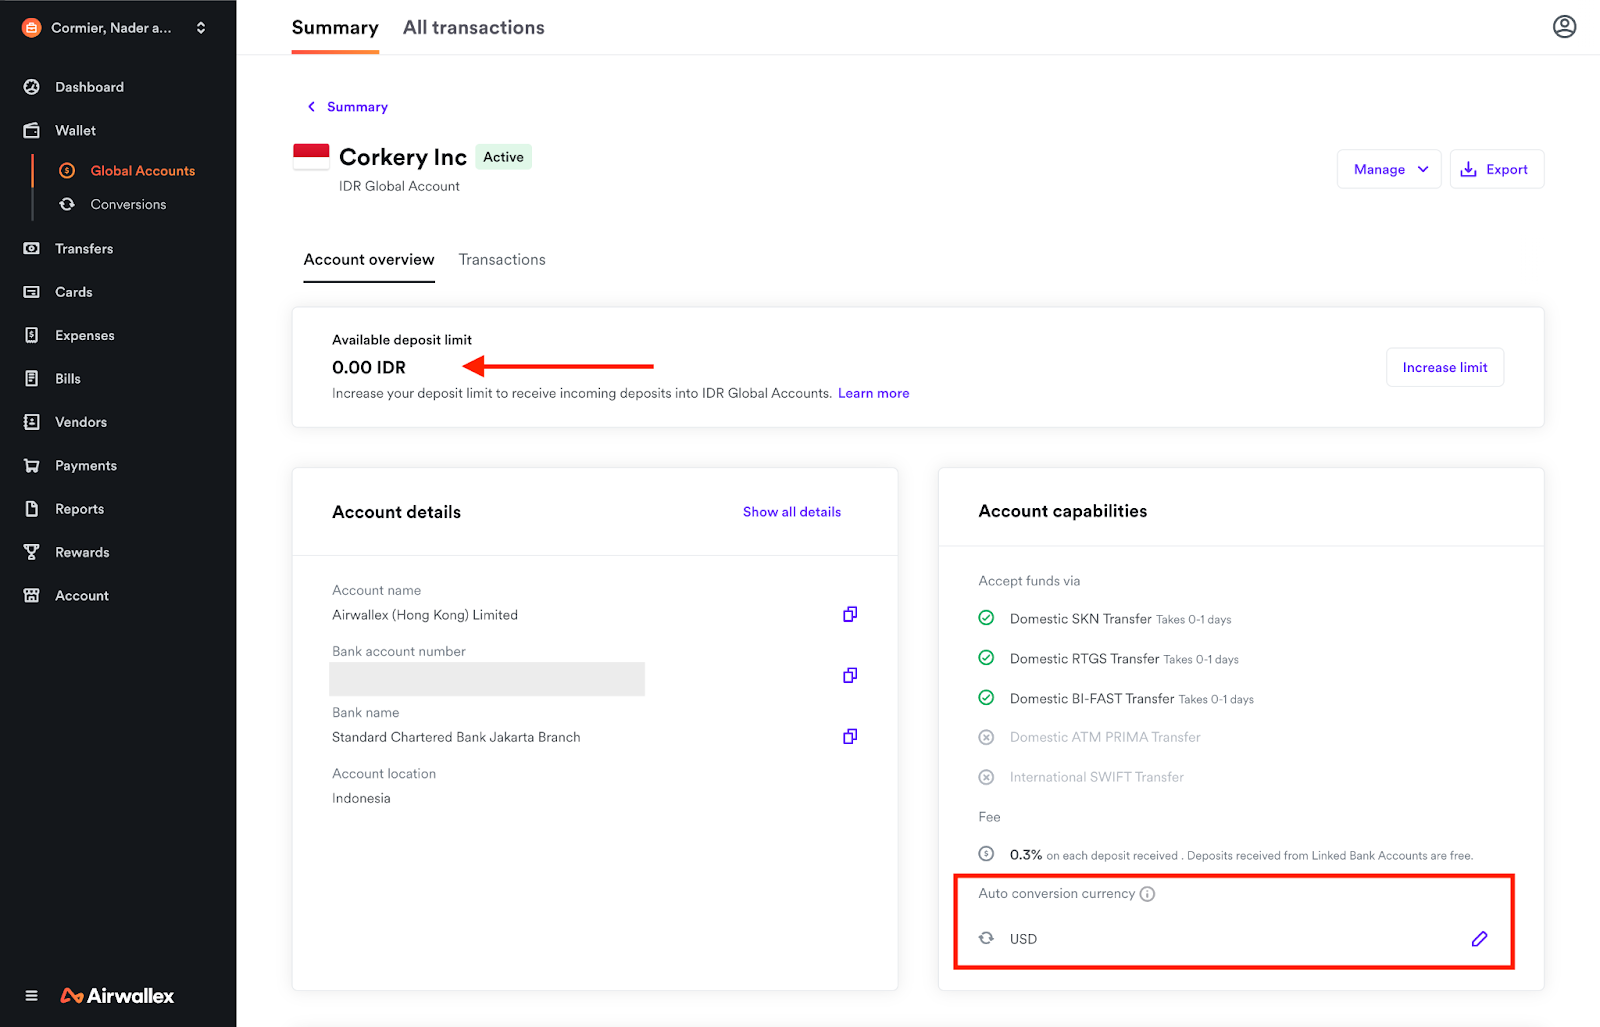The image size is (1600, 1027).
Task: Click the Vendors sidebar icon
Action: click(32, 422)
